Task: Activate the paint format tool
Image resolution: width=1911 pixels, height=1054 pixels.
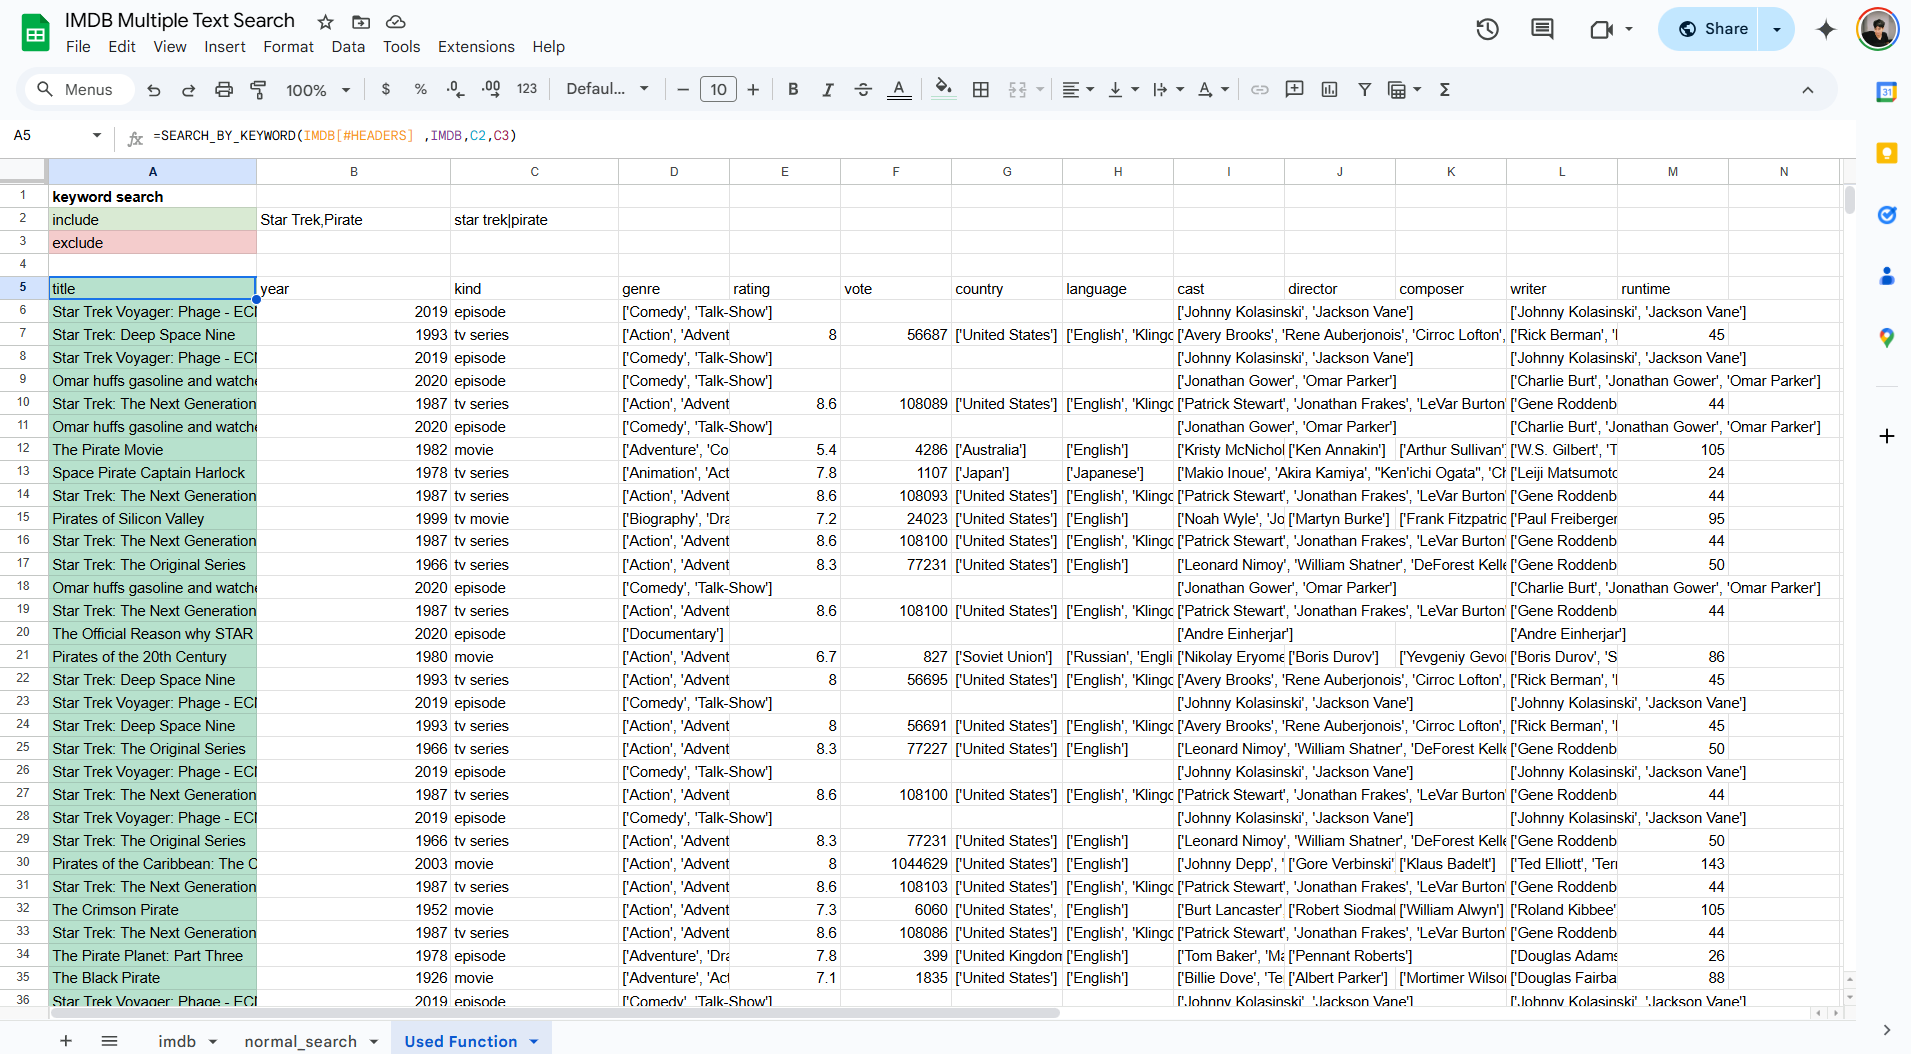Action: (258, 90)
